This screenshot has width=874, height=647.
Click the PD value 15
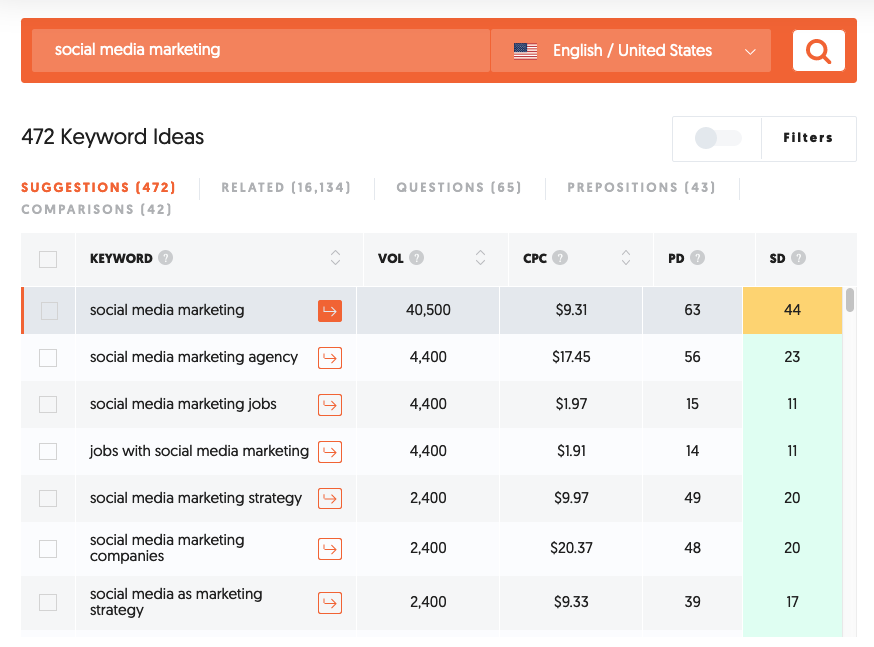(x=692, y=403)
